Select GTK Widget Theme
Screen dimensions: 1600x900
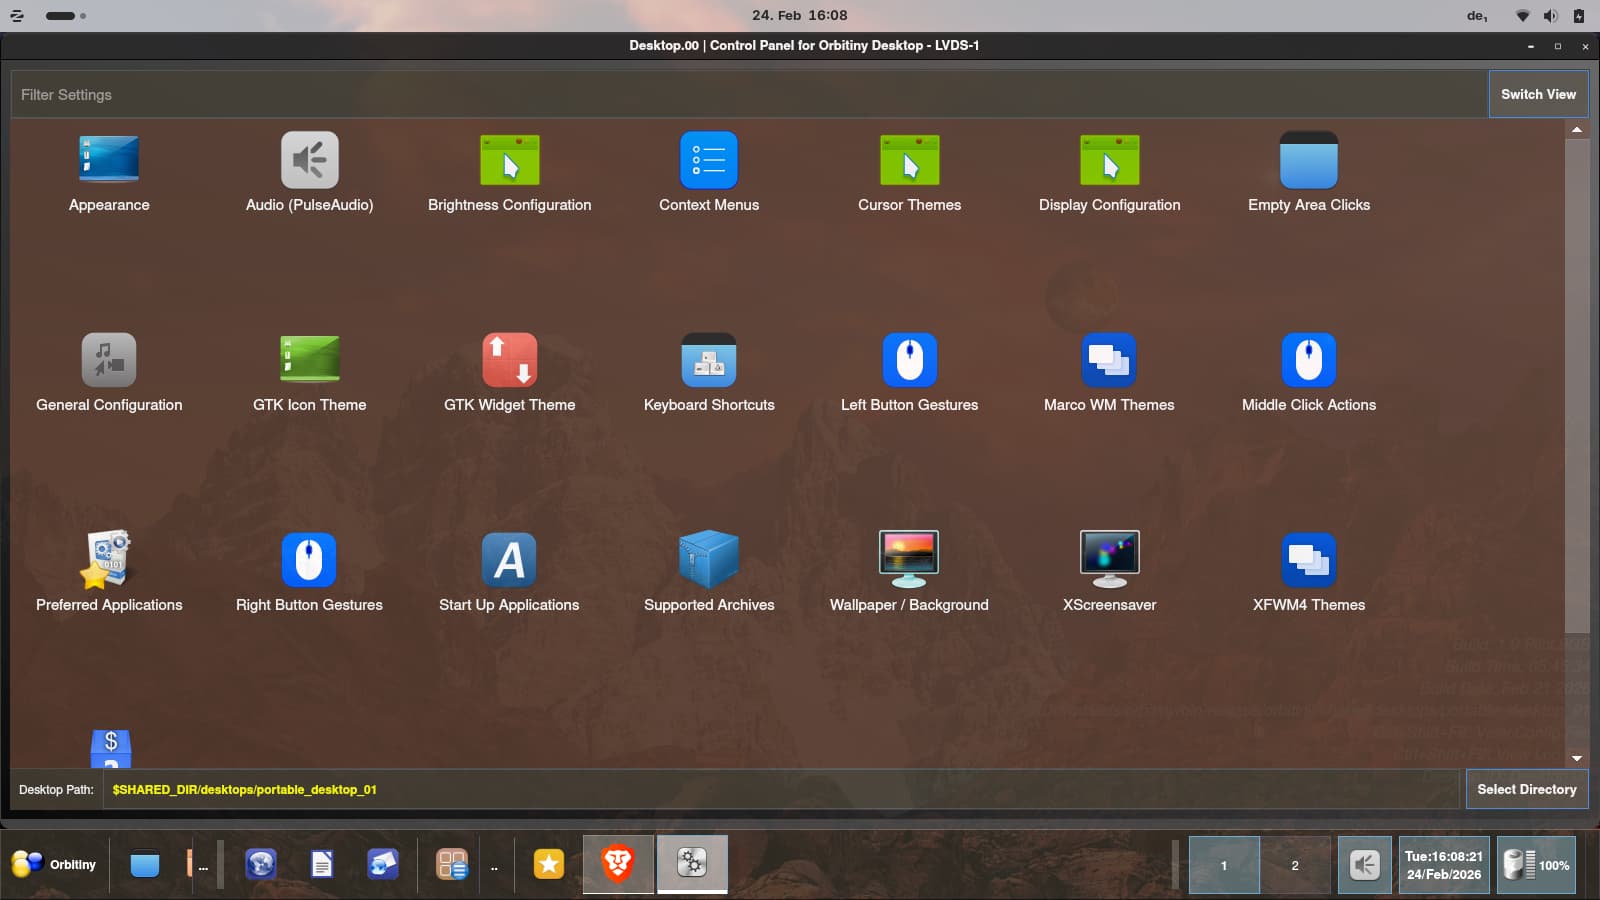509,361
